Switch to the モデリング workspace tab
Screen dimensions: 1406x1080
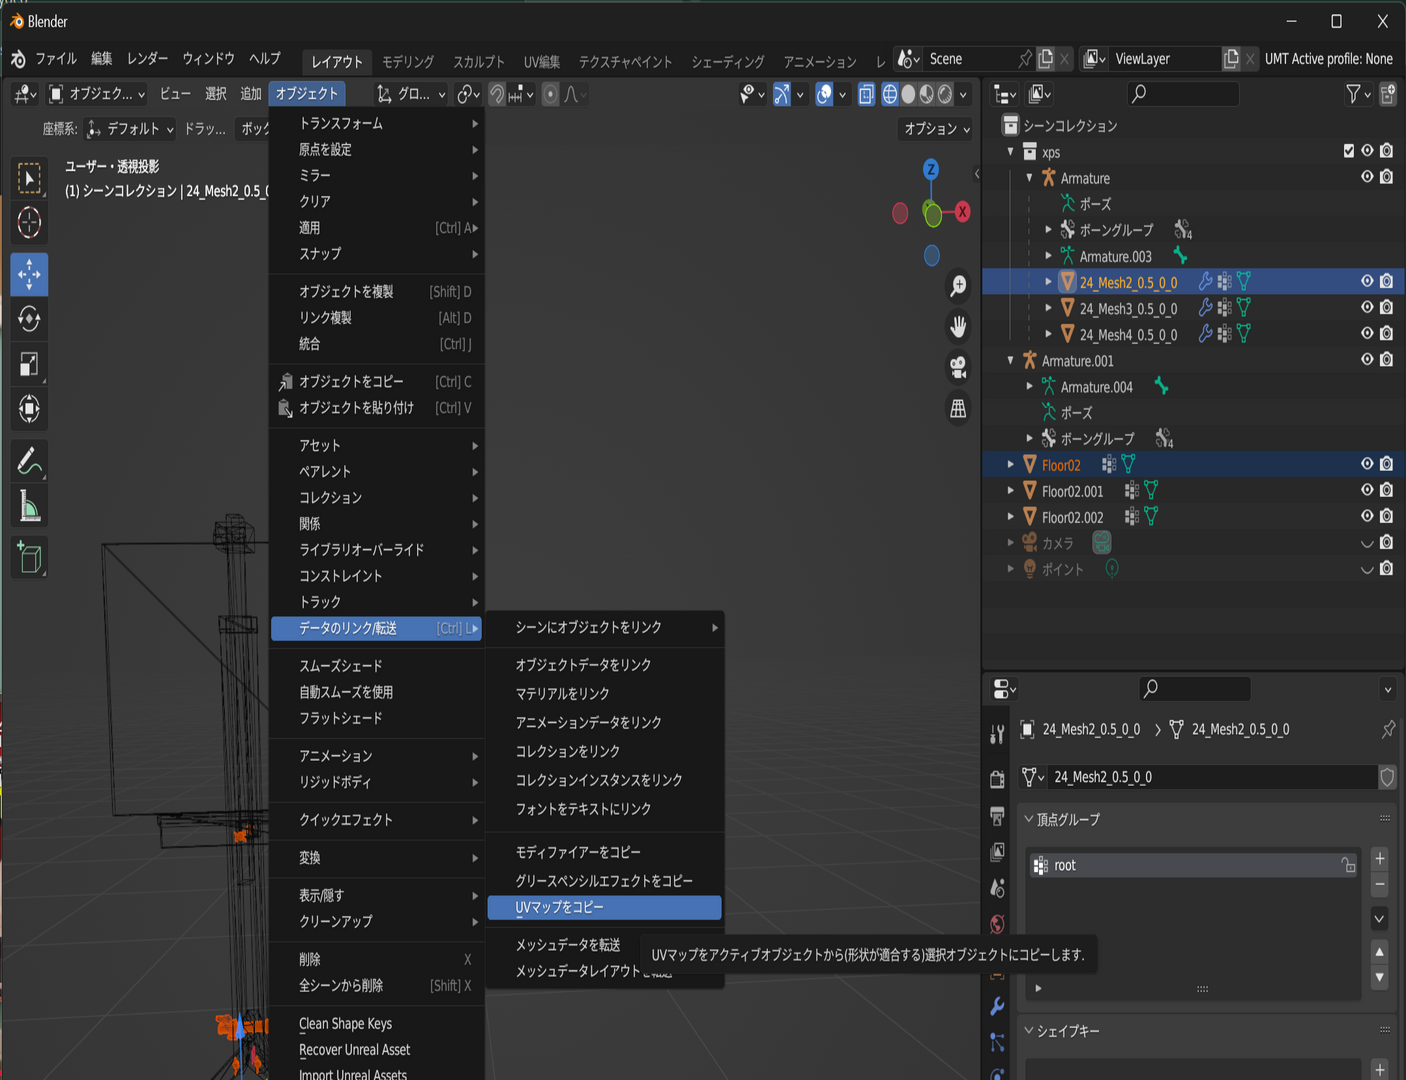tap(408, 62)
